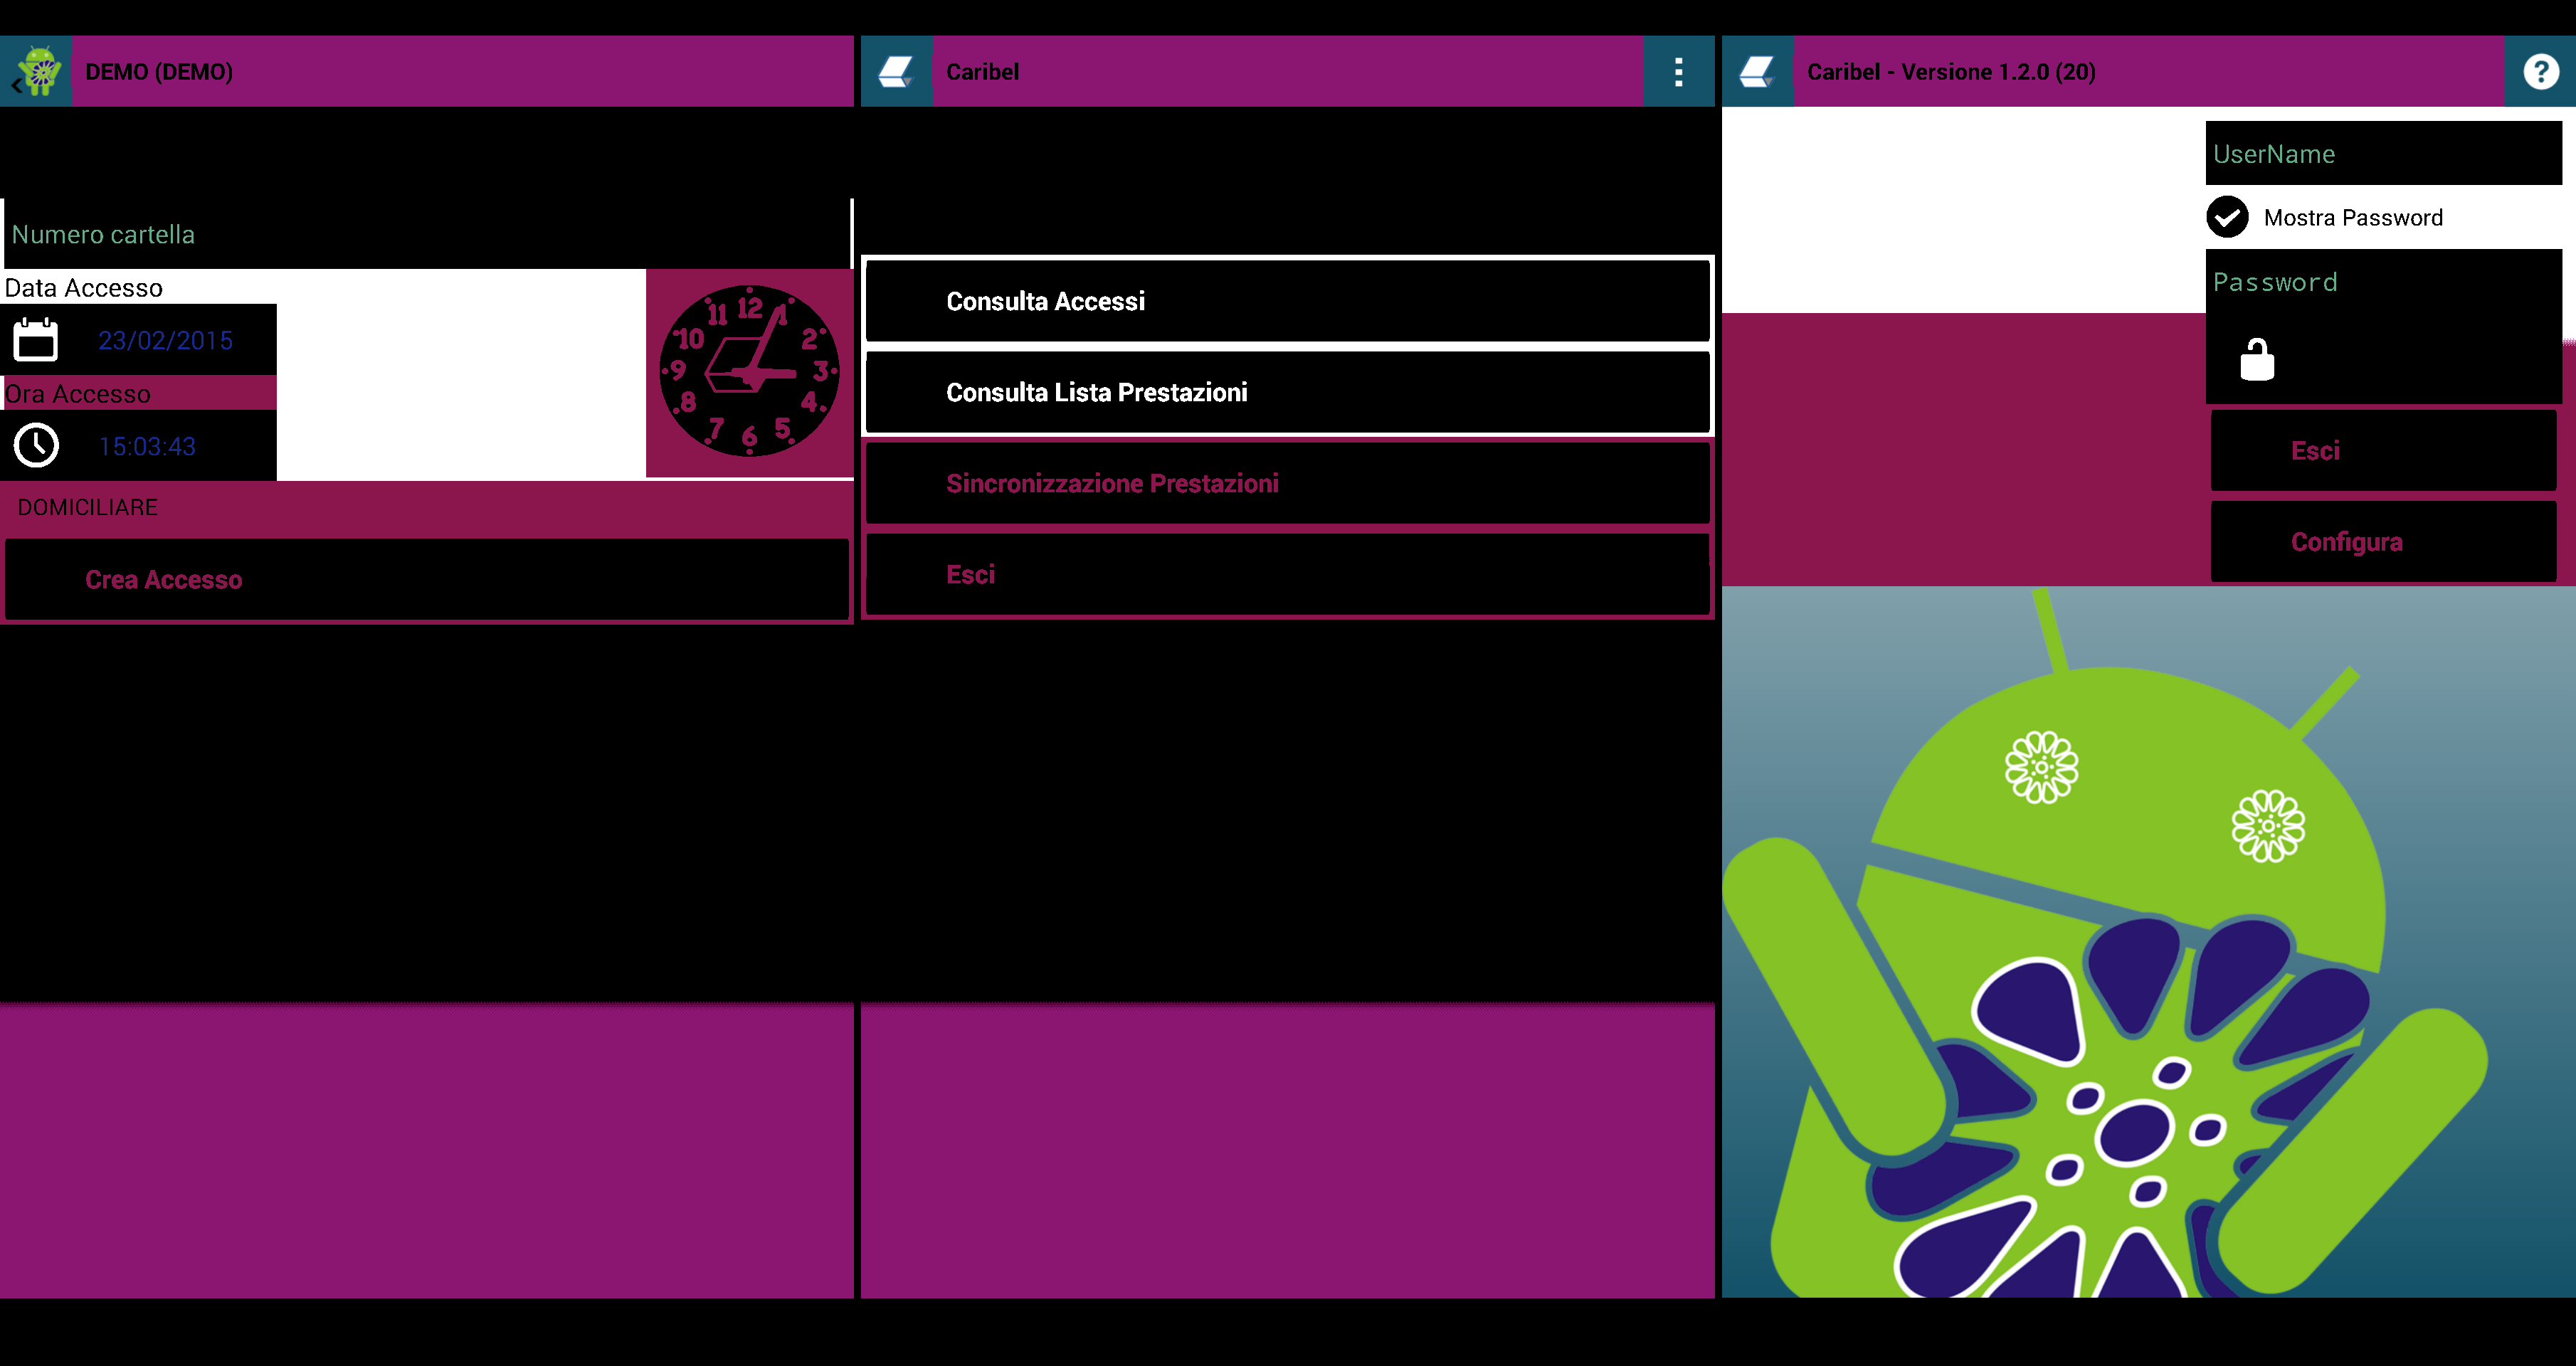Open Consulta Accessi

point(1287,301)
